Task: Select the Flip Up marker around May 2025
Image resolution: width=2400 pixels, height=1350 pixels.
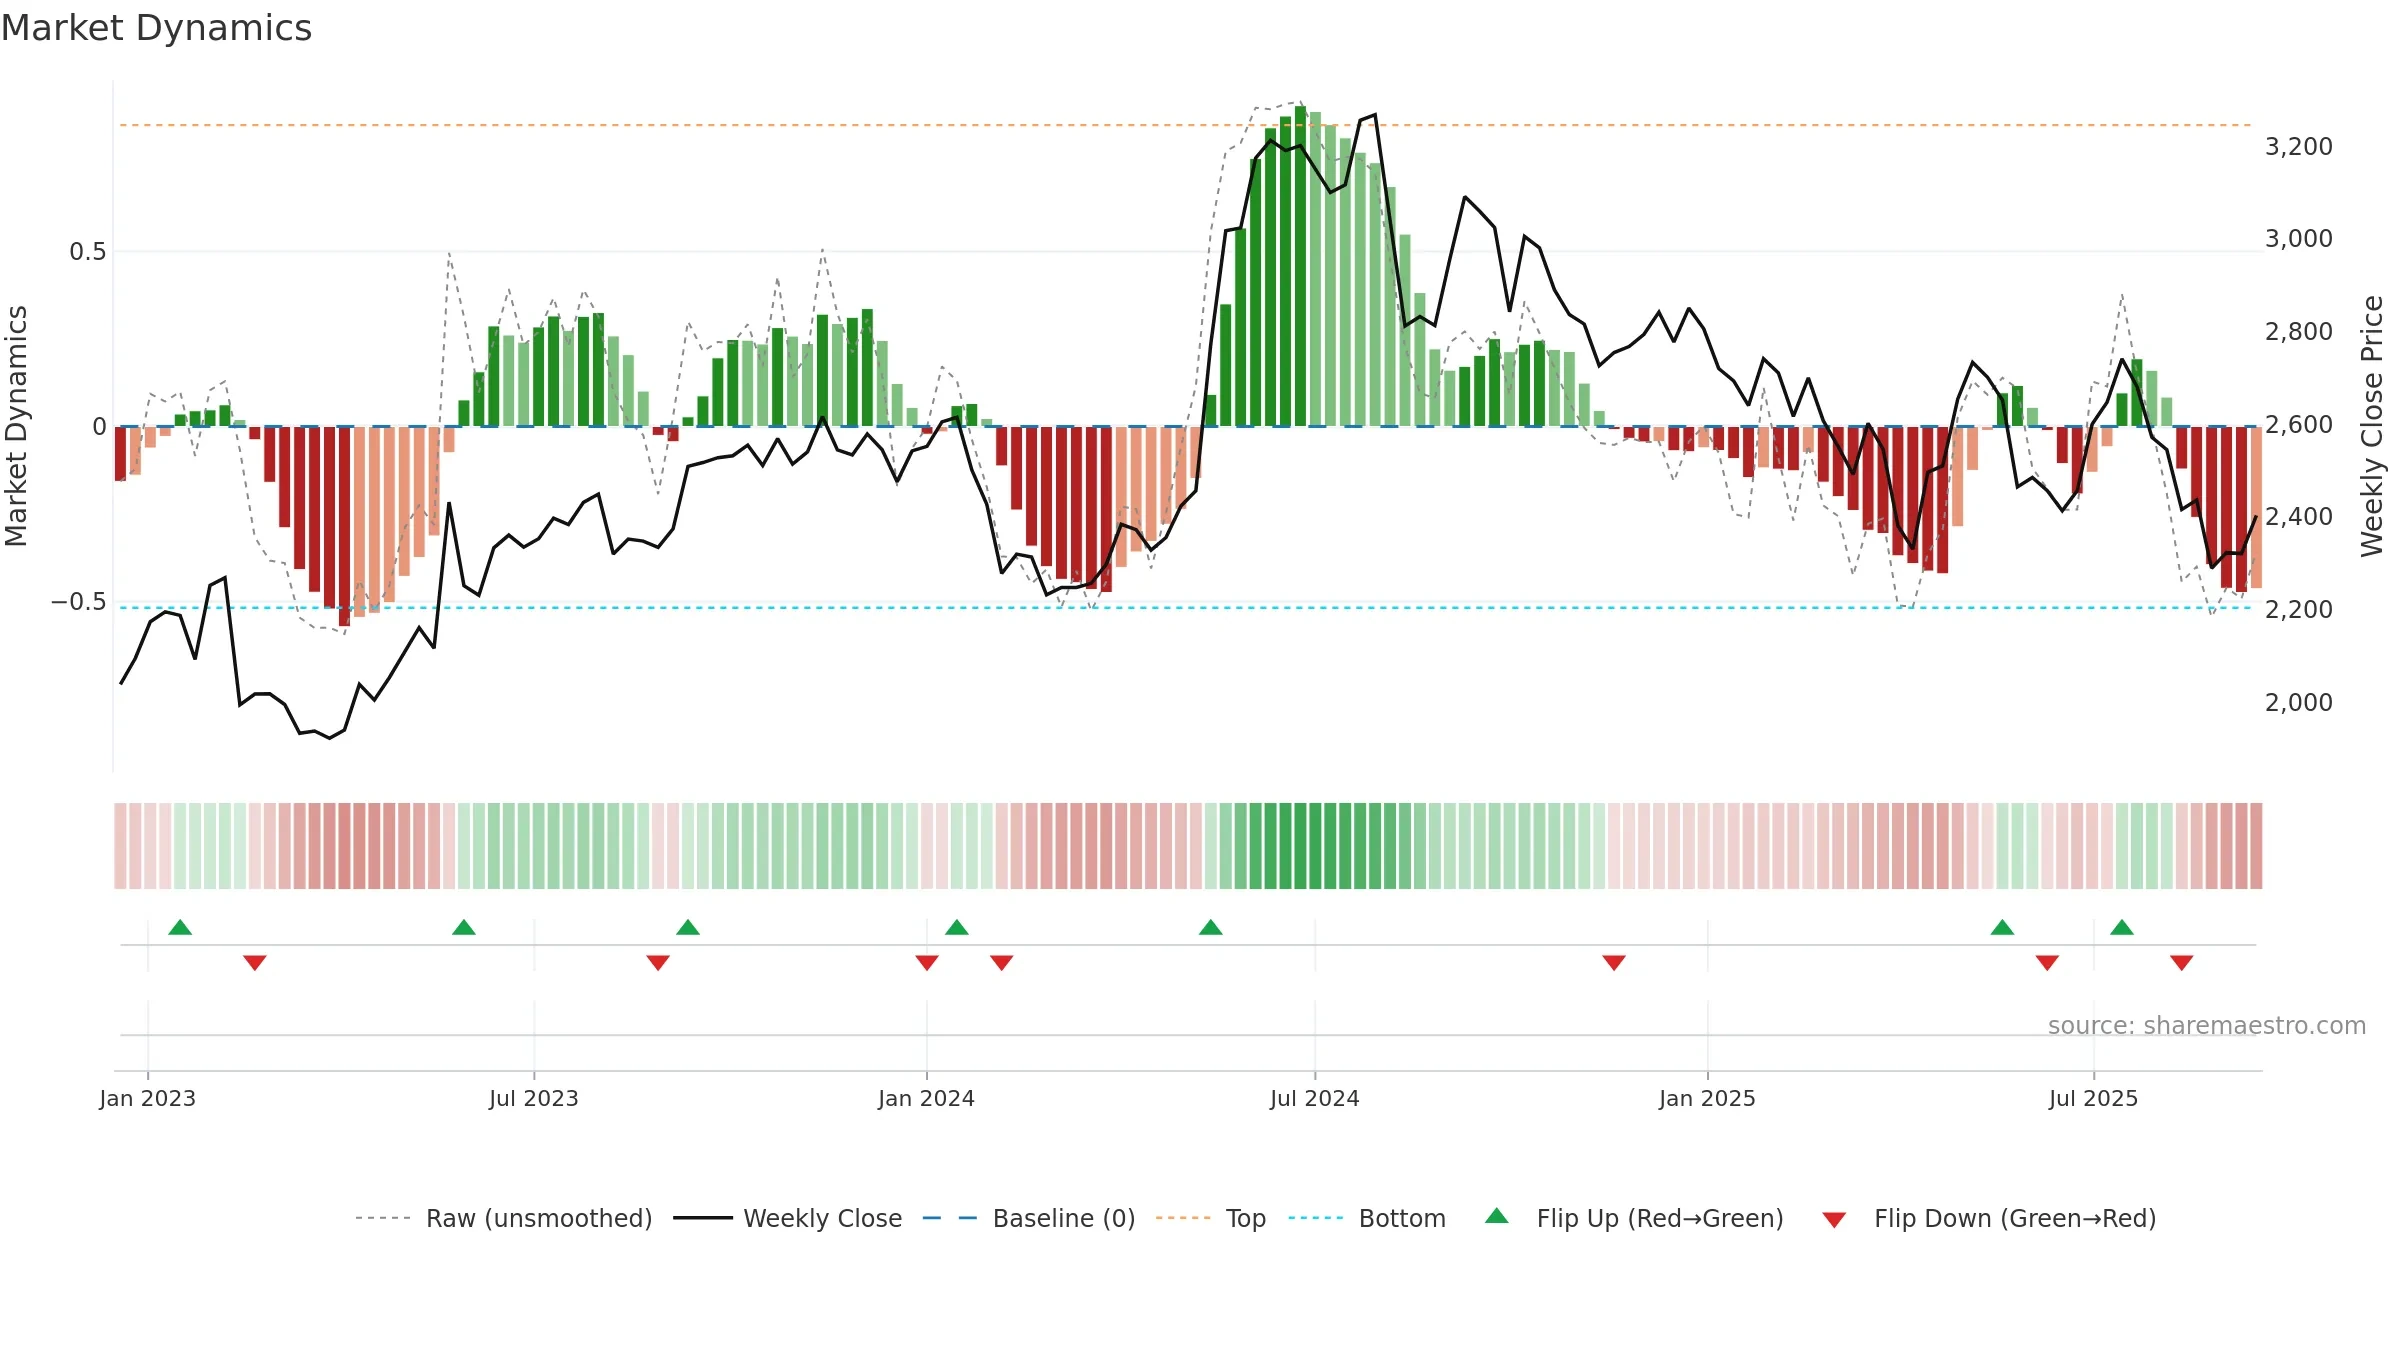Action: click(x=2002, y=927)
